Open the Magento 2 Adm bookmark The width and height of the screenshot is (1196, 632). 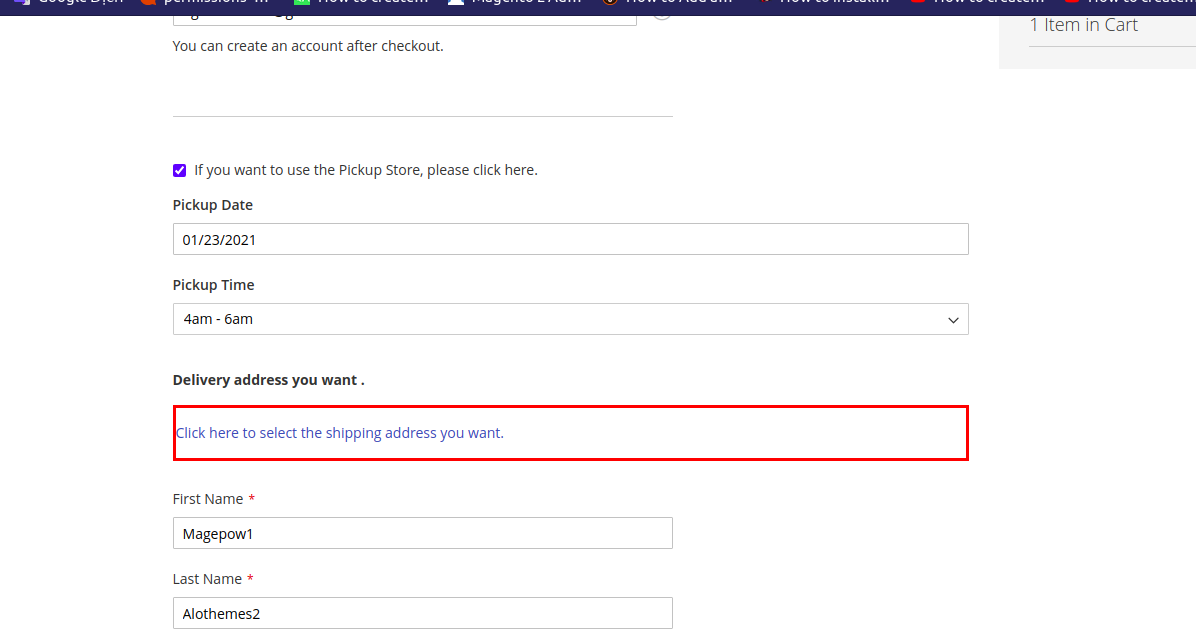(x=518, y=3)
